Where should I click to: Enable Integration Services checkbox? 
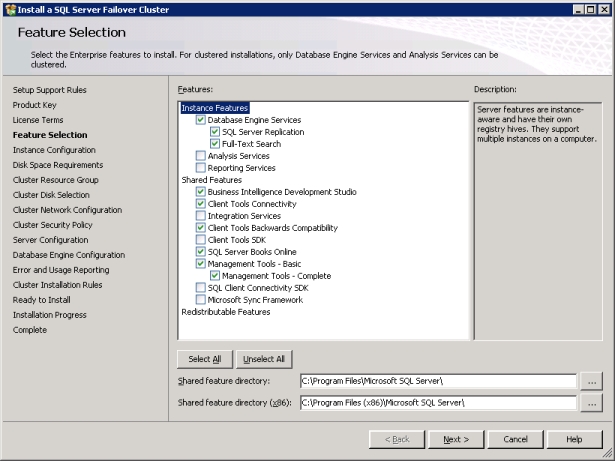pos(202,216)
